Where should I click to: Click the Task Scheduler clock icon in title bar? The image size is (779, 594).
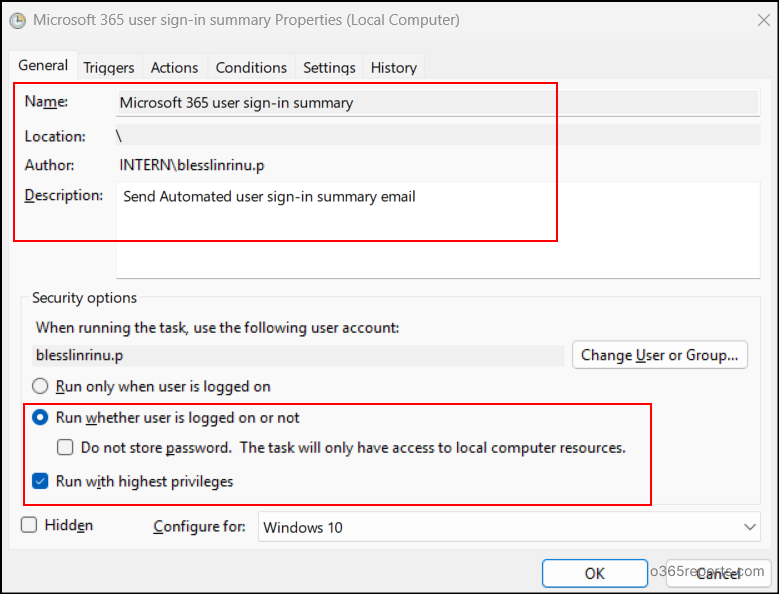(17, 19)
